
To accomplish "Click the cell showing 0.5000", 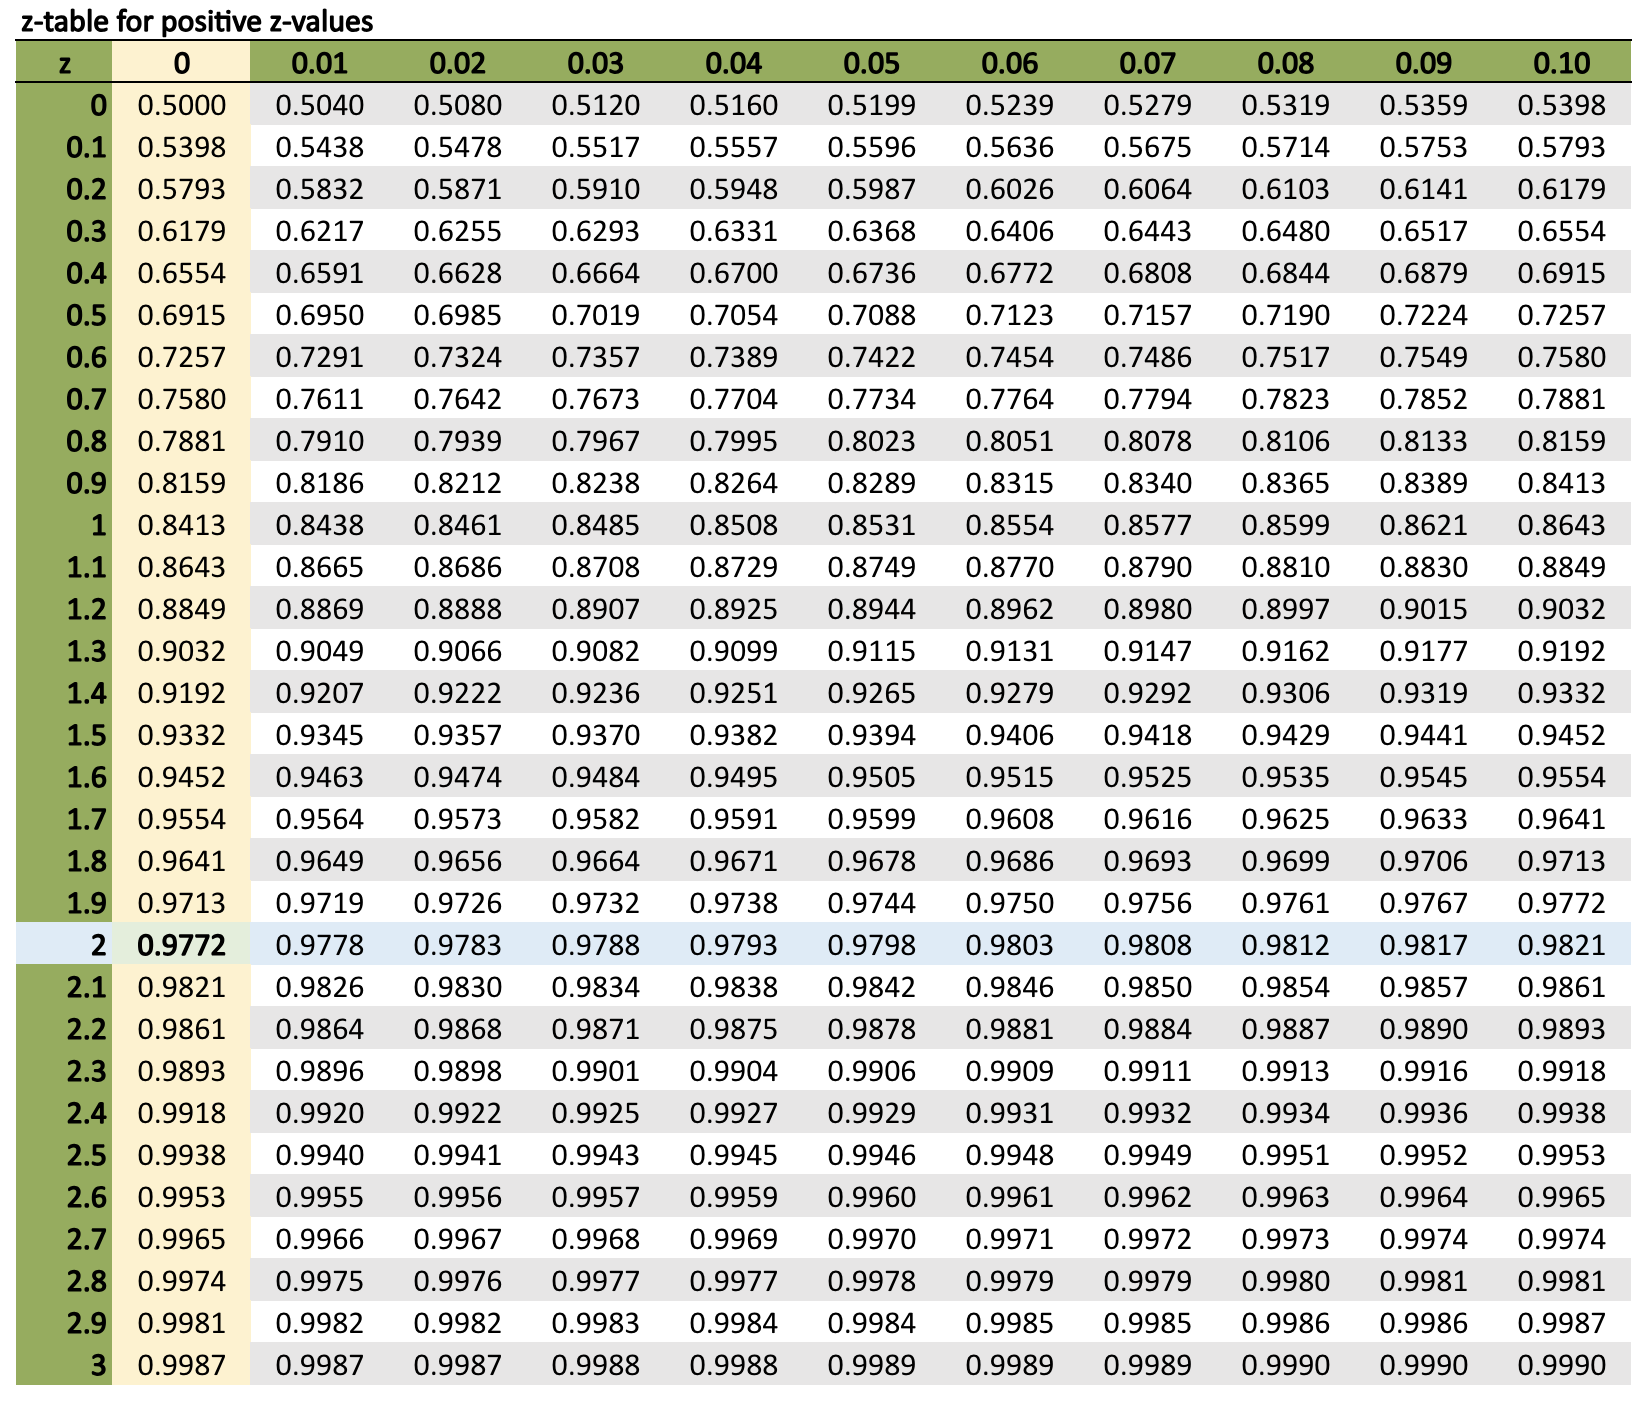I will [x=181, y=105].
